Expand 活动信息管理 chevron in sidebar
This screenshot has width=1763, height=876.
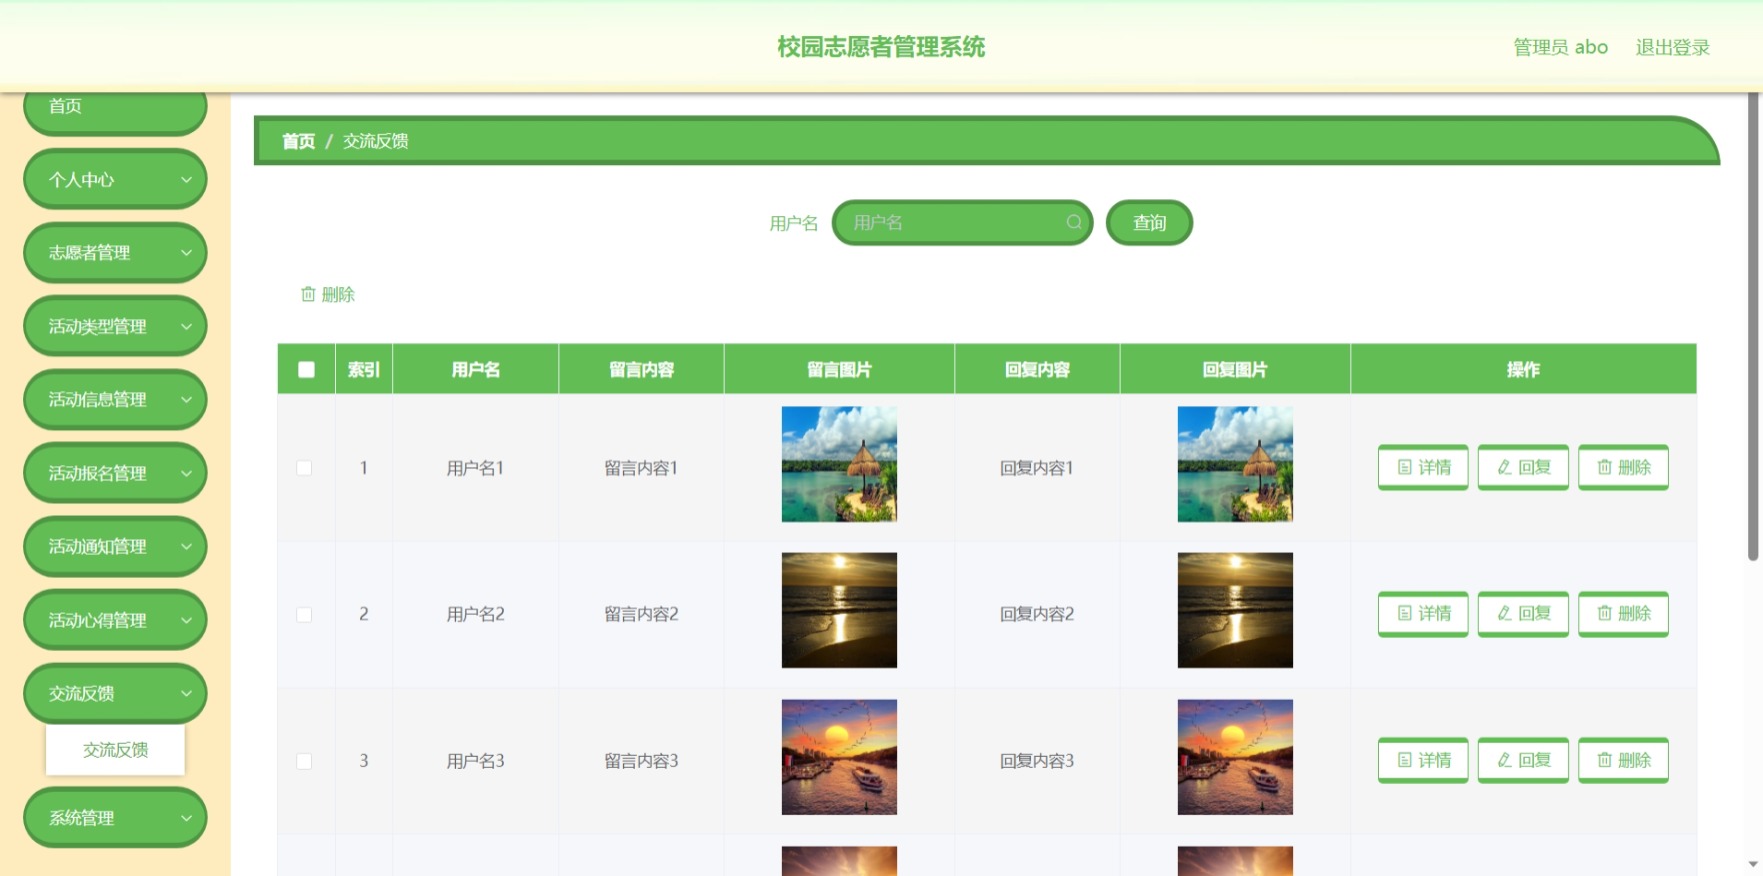186,400
